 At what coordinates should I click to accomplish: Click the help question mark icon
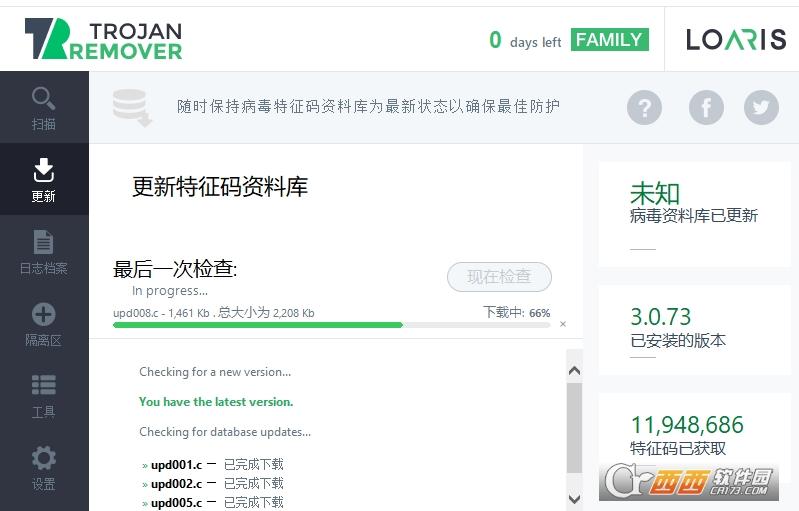644,107
